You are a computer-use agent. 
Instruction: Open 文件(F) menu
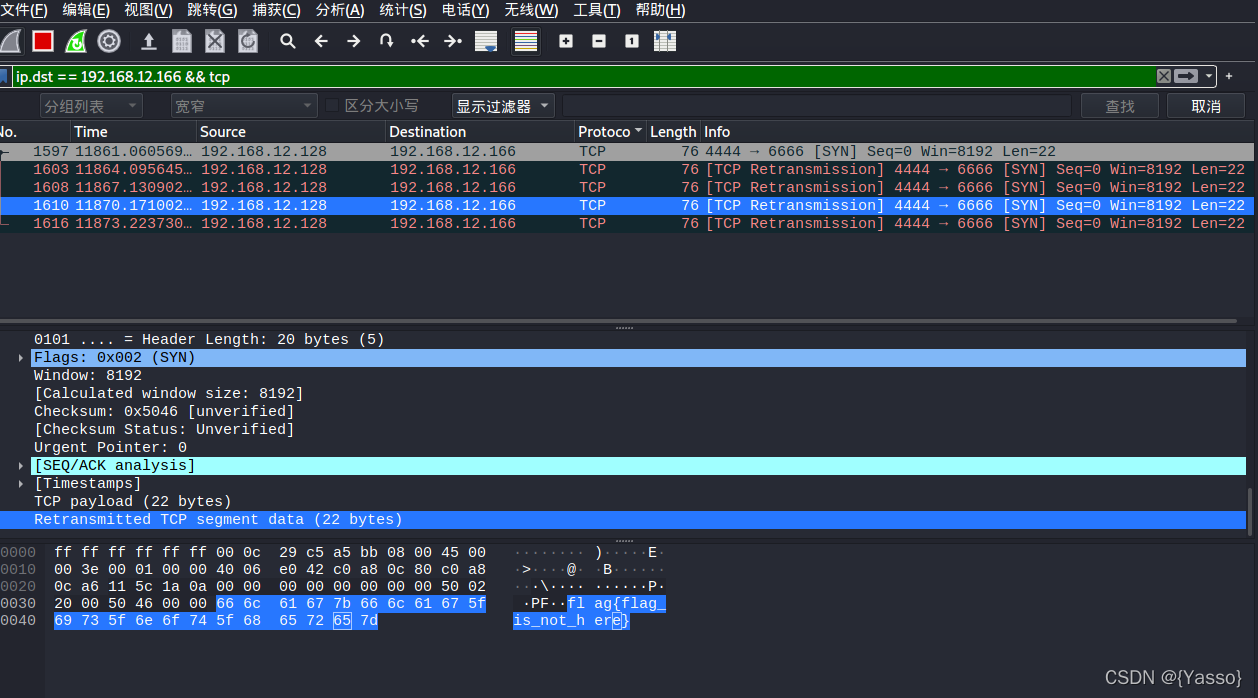(24, 10)
